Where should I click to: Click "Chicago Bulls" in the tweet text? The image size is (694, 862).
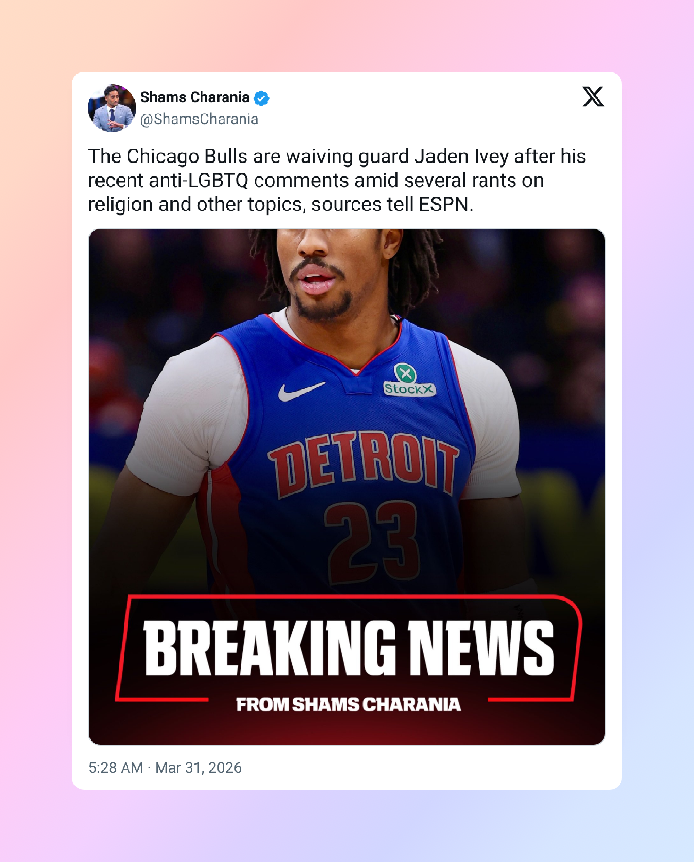tap(187, 157)
